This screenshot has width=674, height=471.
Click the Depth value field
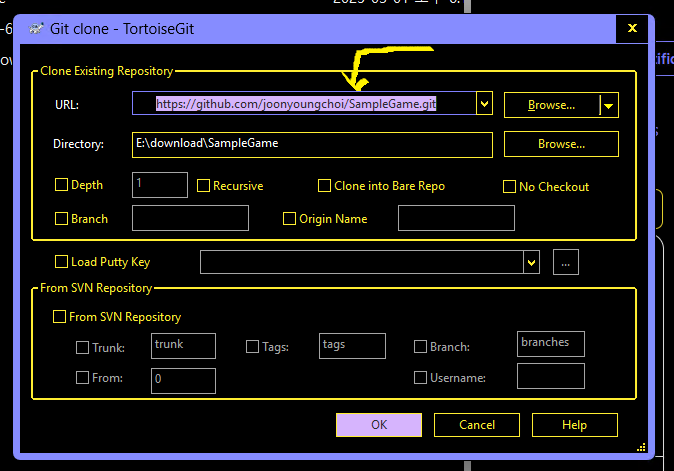click(x=160, y=185)
